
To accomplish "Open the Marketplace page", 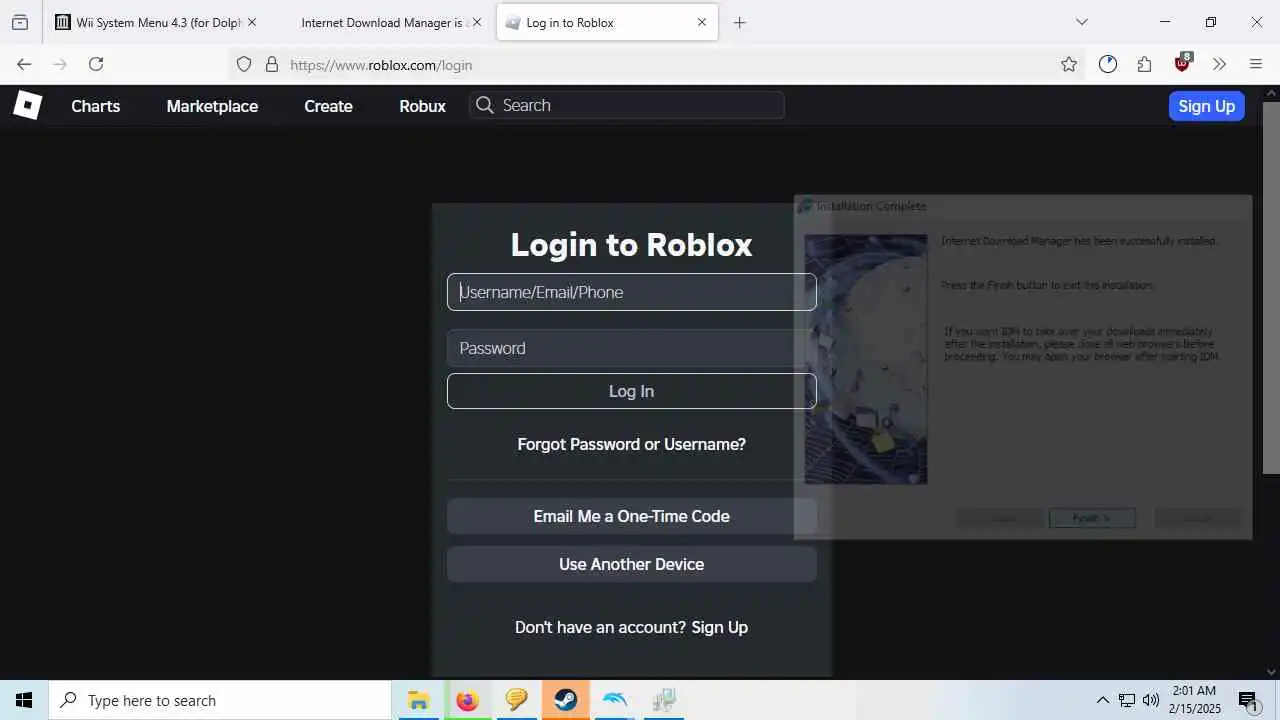I will coord(212,106).
